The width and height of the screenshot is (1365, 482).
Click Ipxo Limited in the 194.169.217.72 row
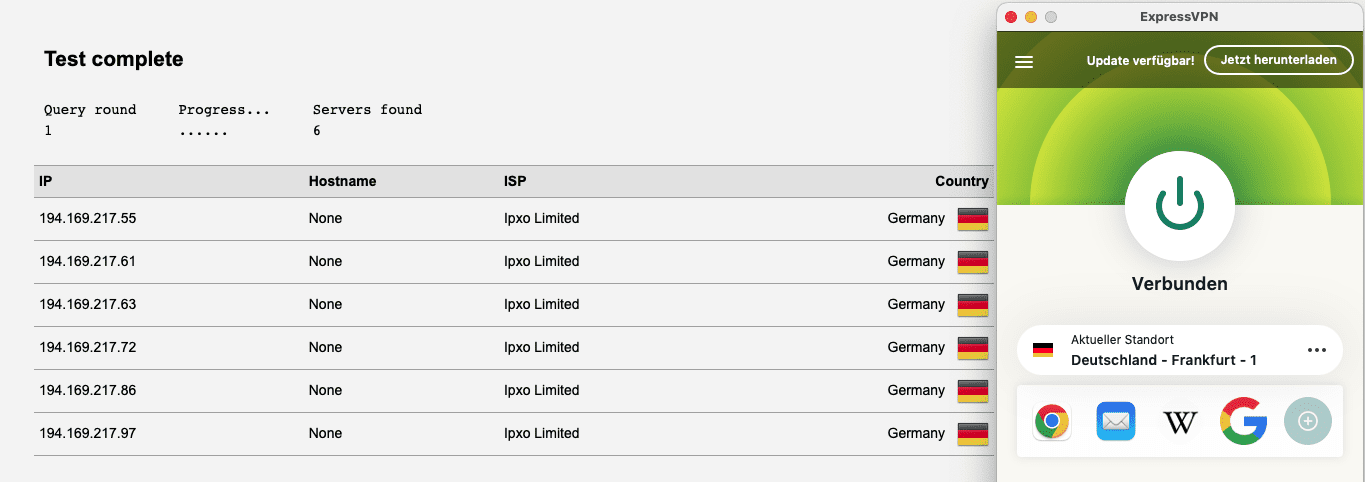coord(541,347)
